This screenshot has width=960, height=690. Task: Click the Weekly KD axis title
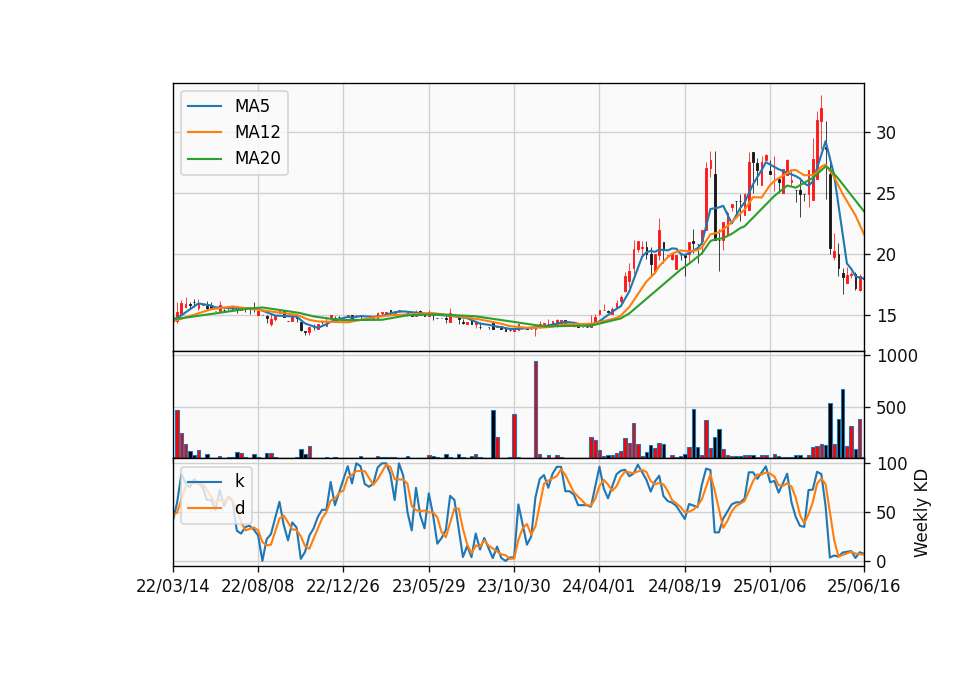pyautogui.click(x=921, y=513)
